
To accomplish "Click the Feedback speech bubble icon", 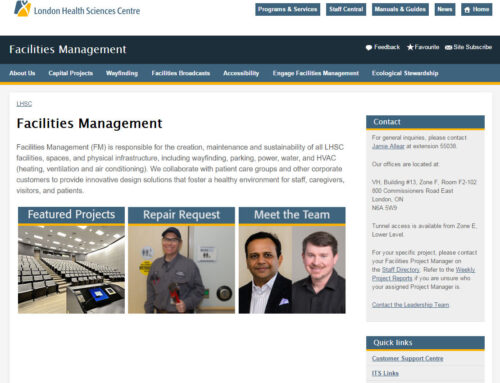I will (x=369, y=47).
